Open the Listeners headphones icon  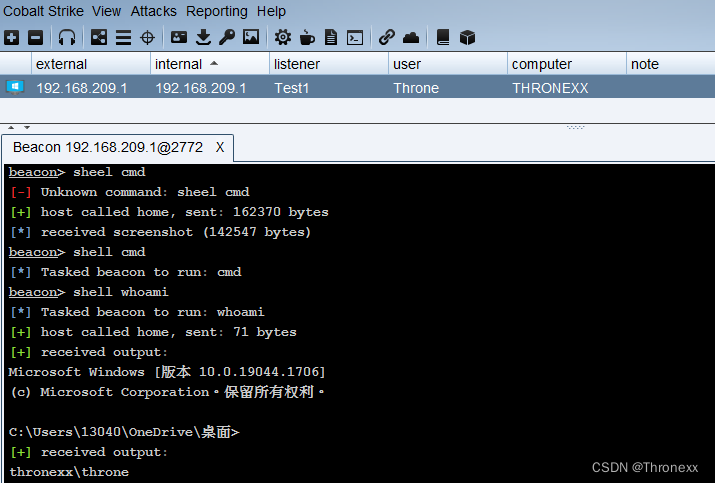tap(67, 37)
